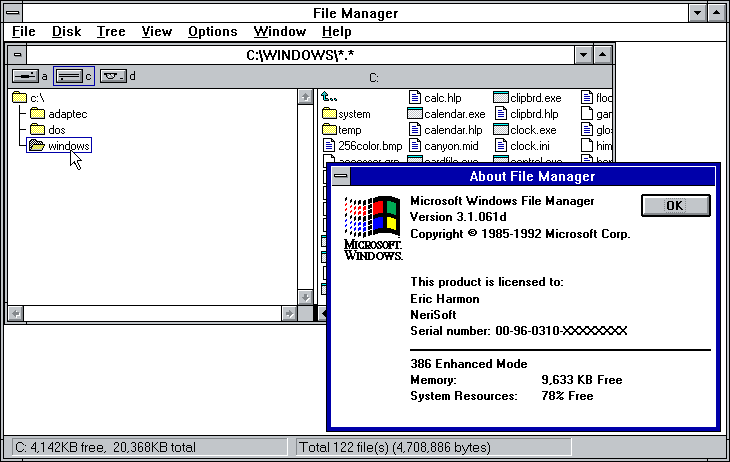The image size is (730, 462).
Task: Open the View menu
Action: (x=156, y=32)
